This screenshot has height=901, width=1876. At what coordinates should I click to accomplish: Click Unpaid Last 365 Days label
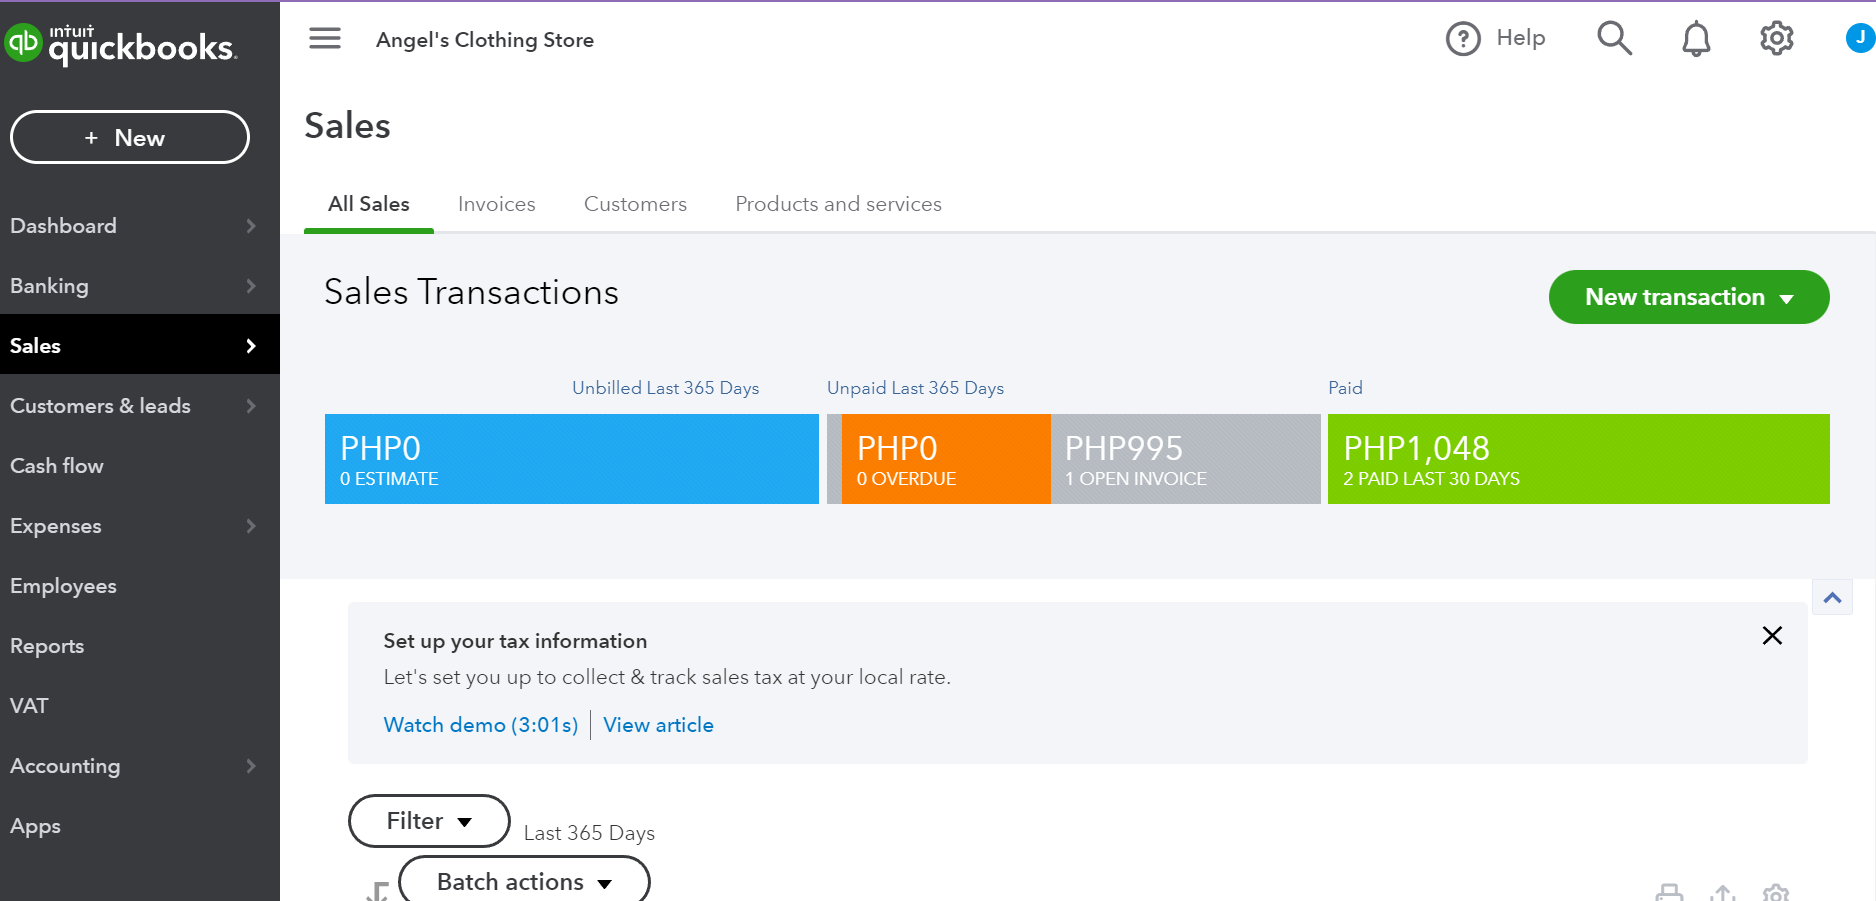point(915,388)
